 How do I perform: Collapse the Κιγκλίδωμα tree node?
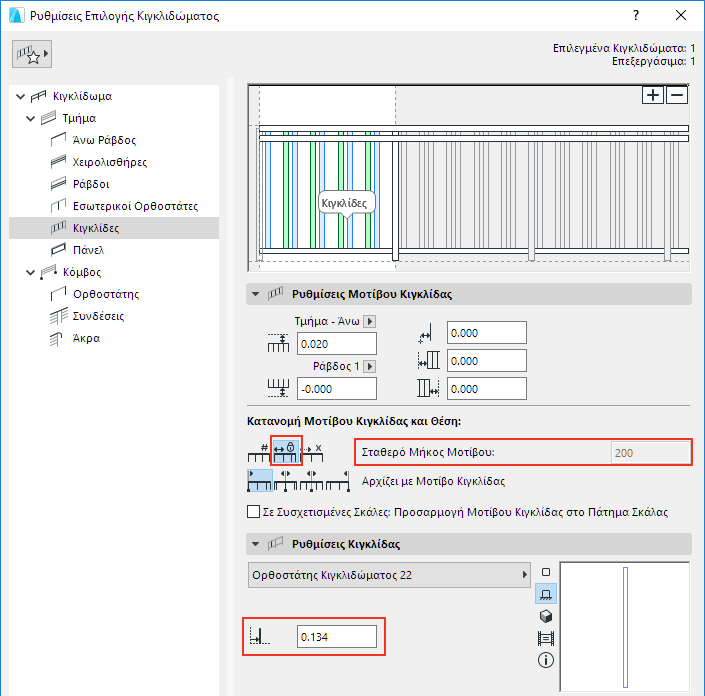(20, 96)
